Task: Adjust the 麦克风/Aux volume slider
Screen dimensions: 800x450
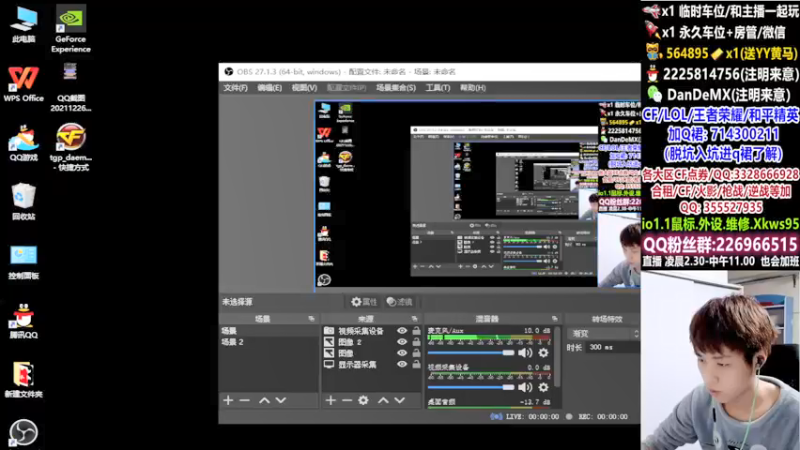Action: point(471,353)
